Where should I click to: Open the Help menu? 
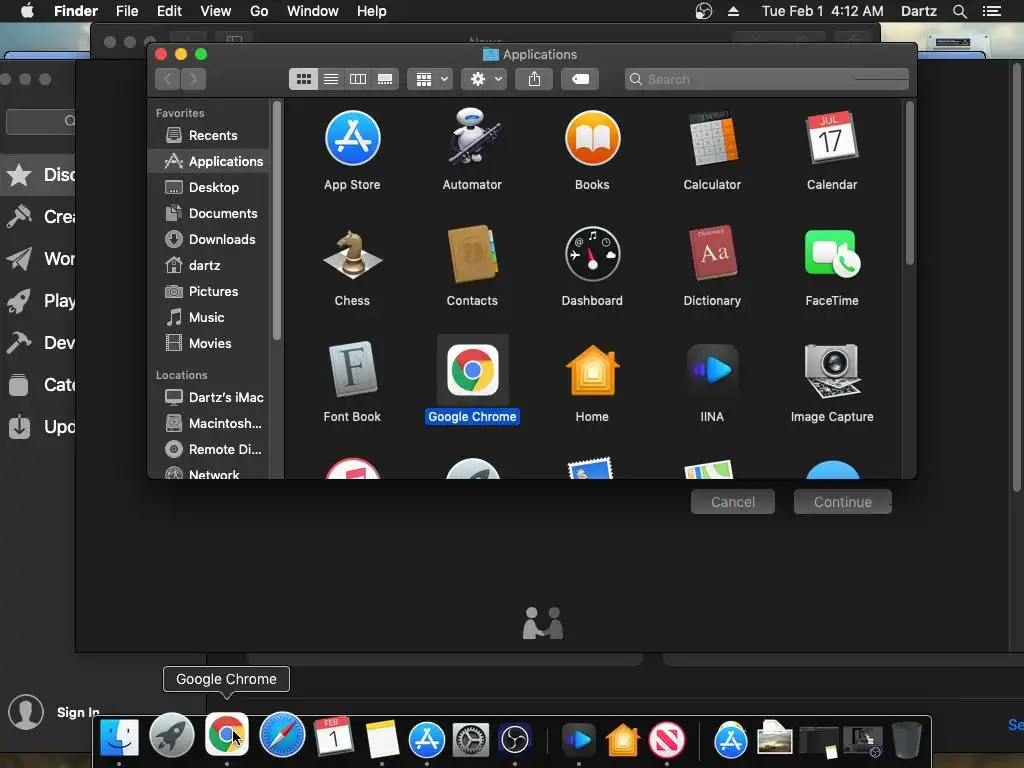(372, 11)
